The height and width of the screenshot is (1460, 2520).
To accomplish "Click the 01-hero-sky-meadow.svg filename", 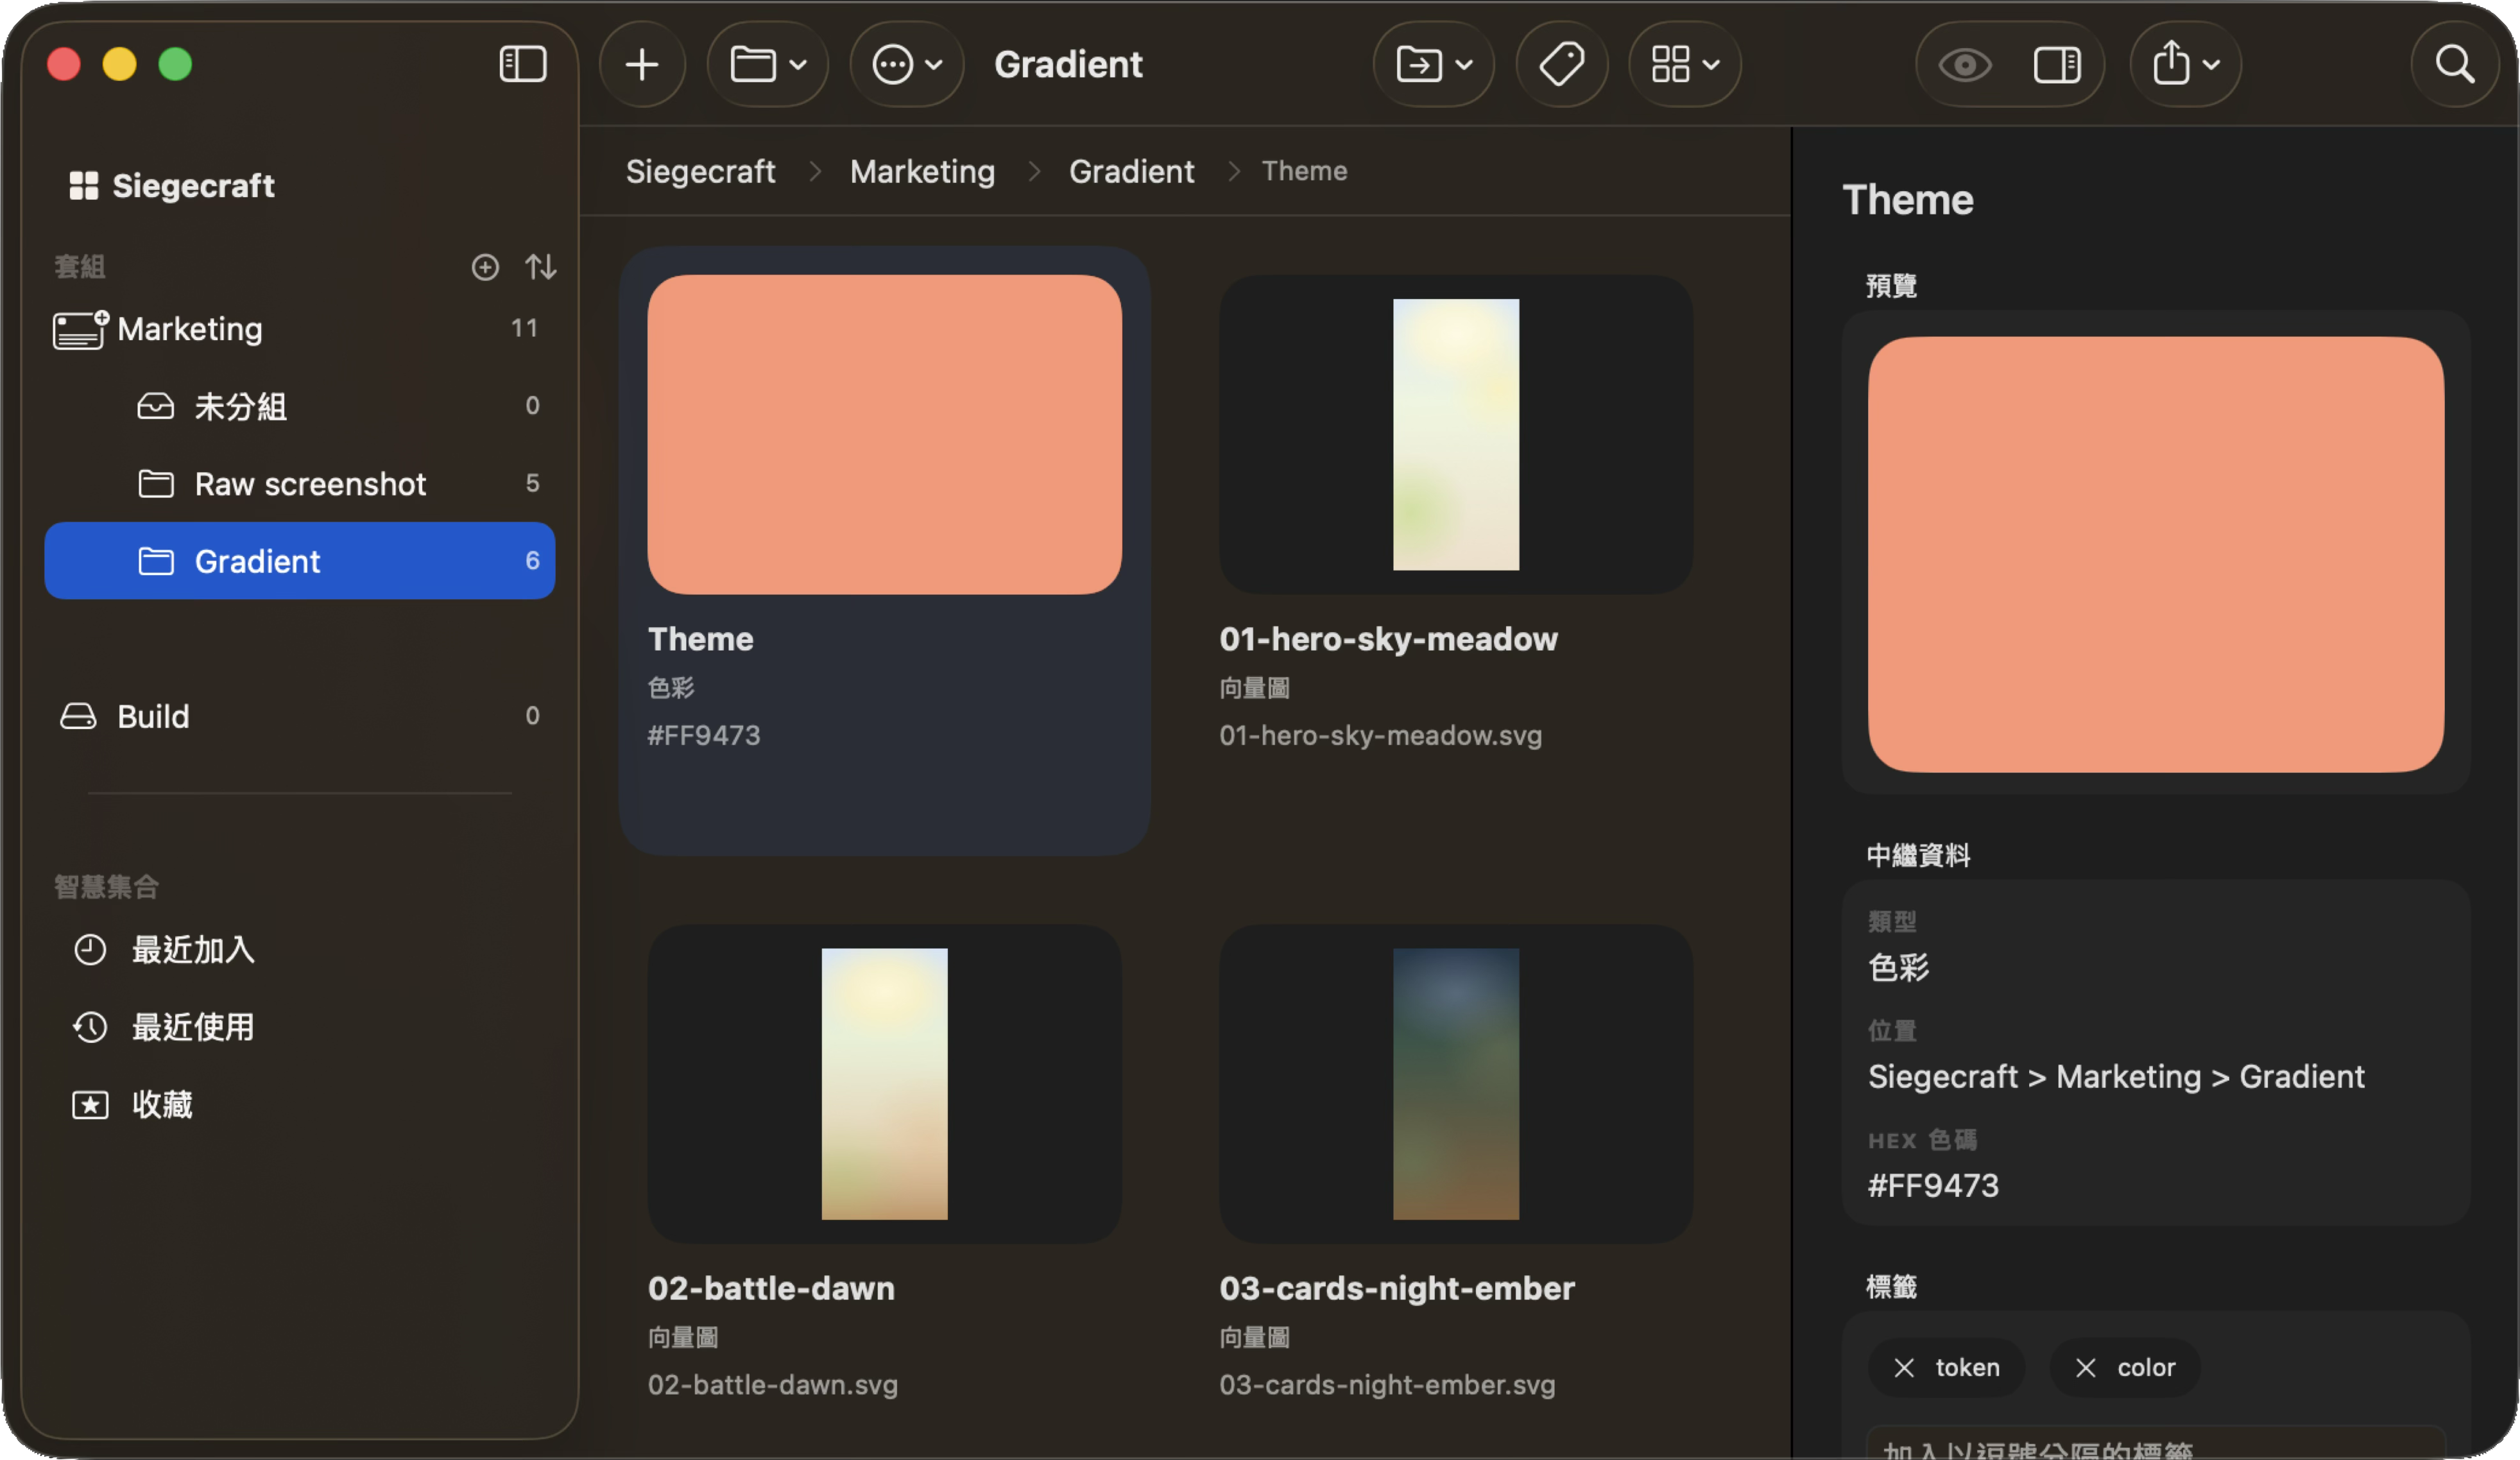I will [1380, 736].
